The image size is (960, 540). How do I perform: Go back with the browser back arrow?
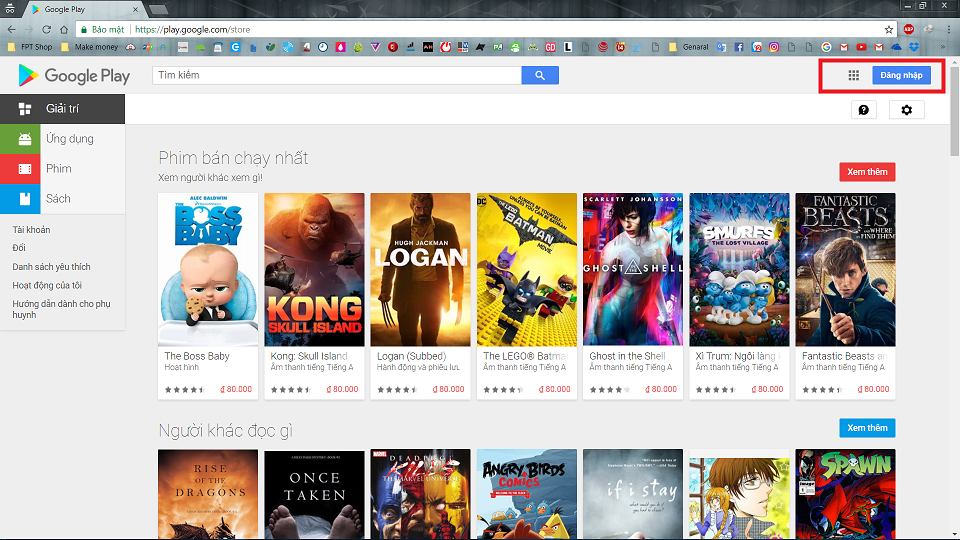click(x=11, y=29)
